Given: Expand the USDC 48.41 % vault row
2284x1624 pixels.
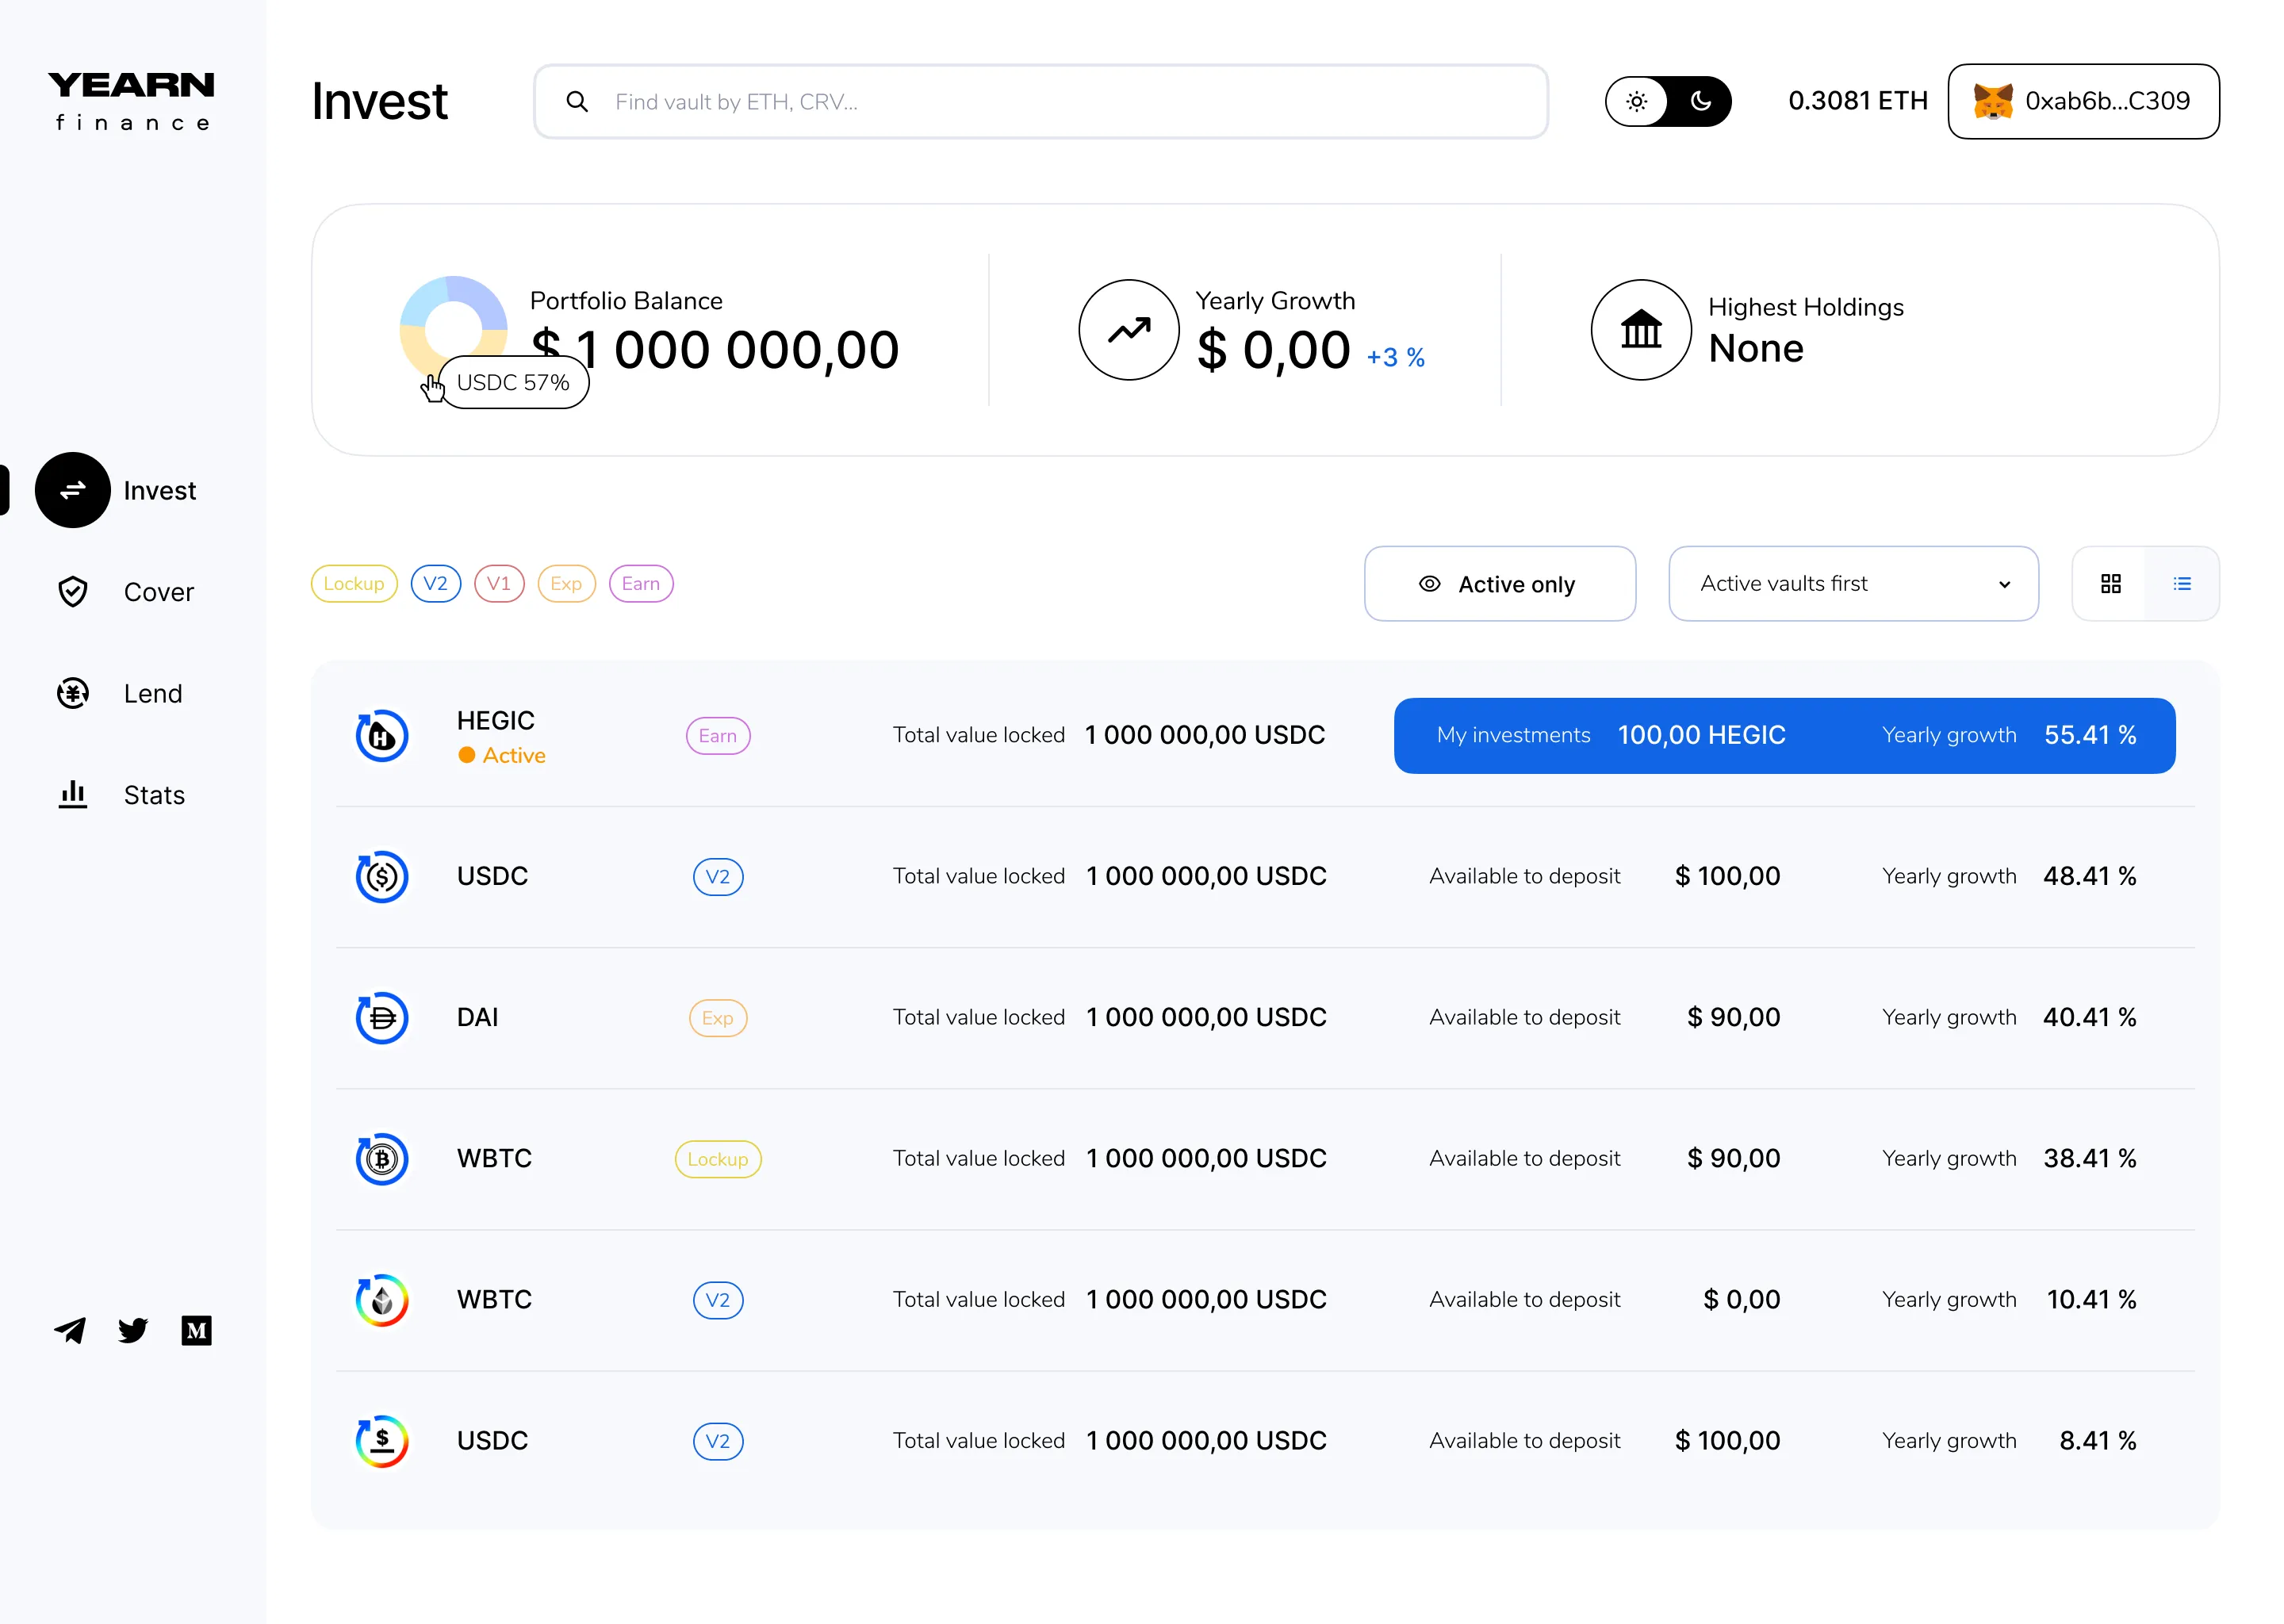Looking at the screenshot, I should pyautogui.click(x=1264, y=877).
